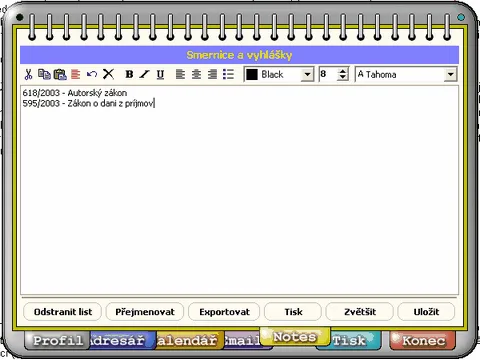
Task: Undo last edit with the undo arrow
Action: point(92,74)
